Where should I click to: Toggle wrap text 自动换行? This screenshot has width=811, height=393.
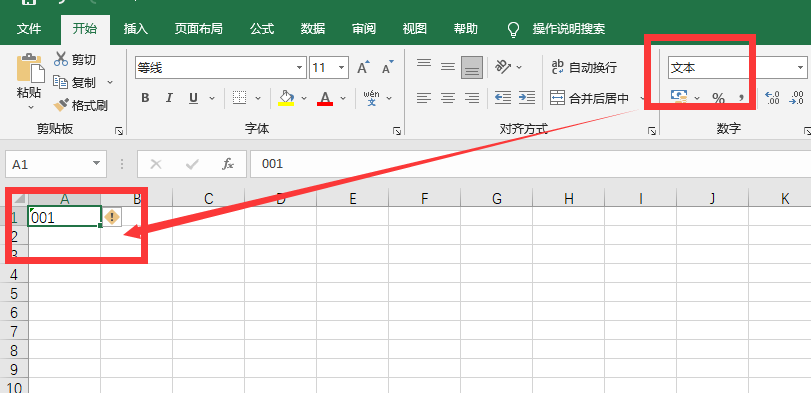(x=584, y=67)
